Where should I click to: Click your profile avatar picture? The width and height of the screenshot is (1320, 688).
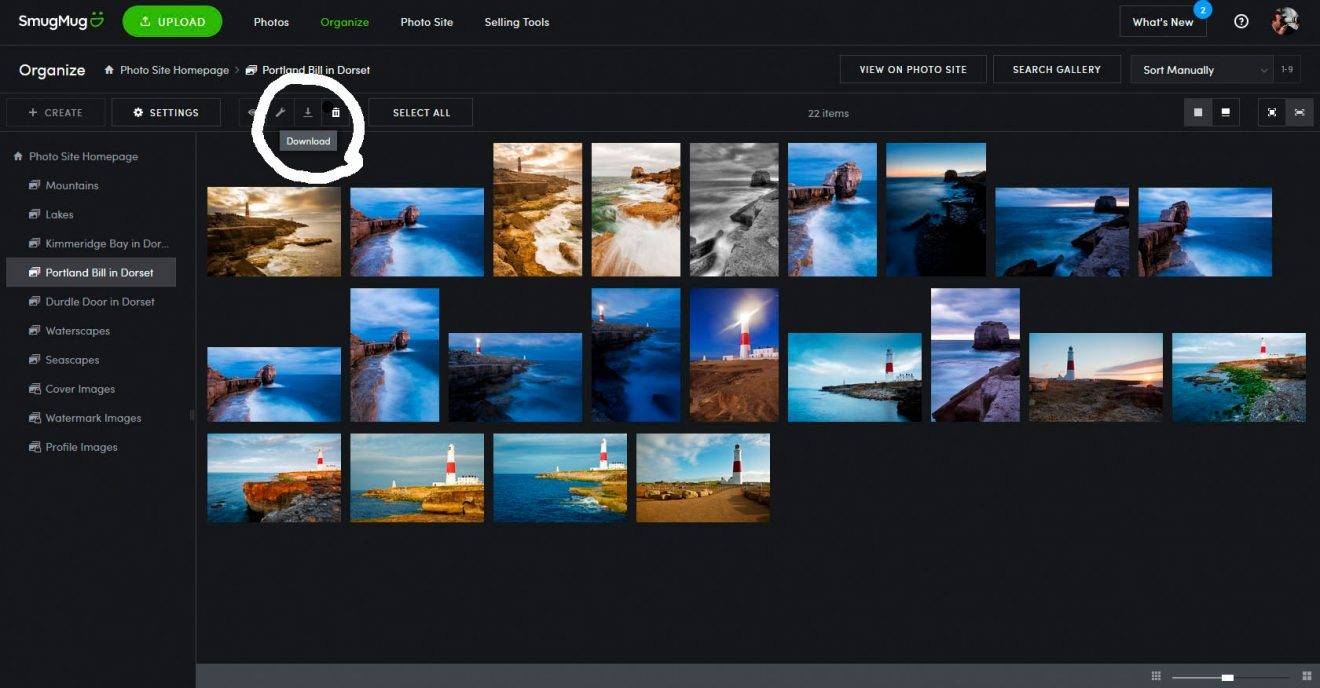tap(1286, 20)
